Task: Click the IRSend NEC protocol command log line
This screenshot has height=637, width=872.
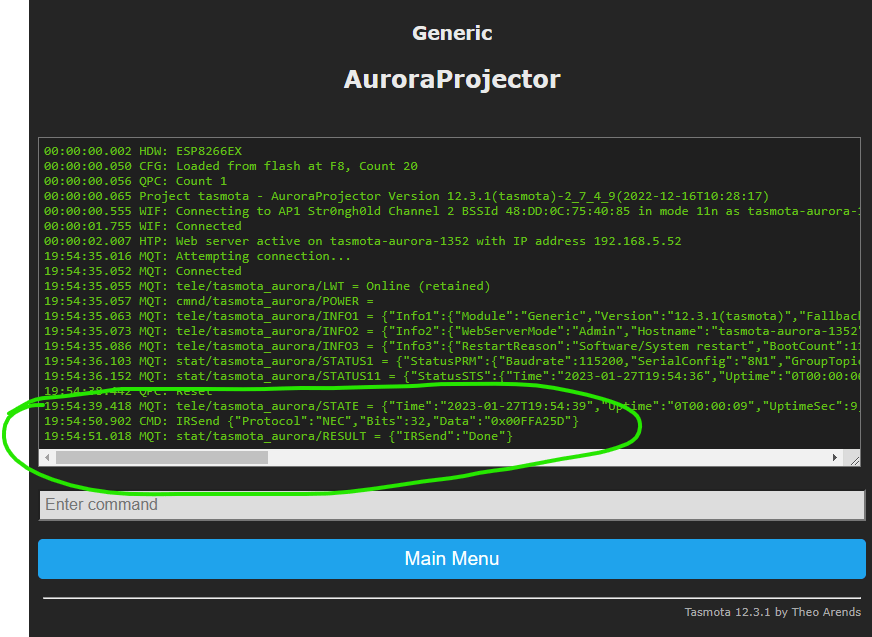Action: 310,421
